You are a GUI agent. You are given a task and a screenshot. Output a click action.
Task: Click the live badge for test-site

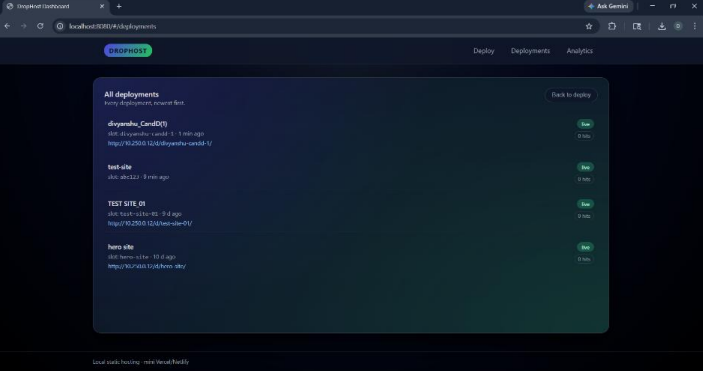click(585, 167)
